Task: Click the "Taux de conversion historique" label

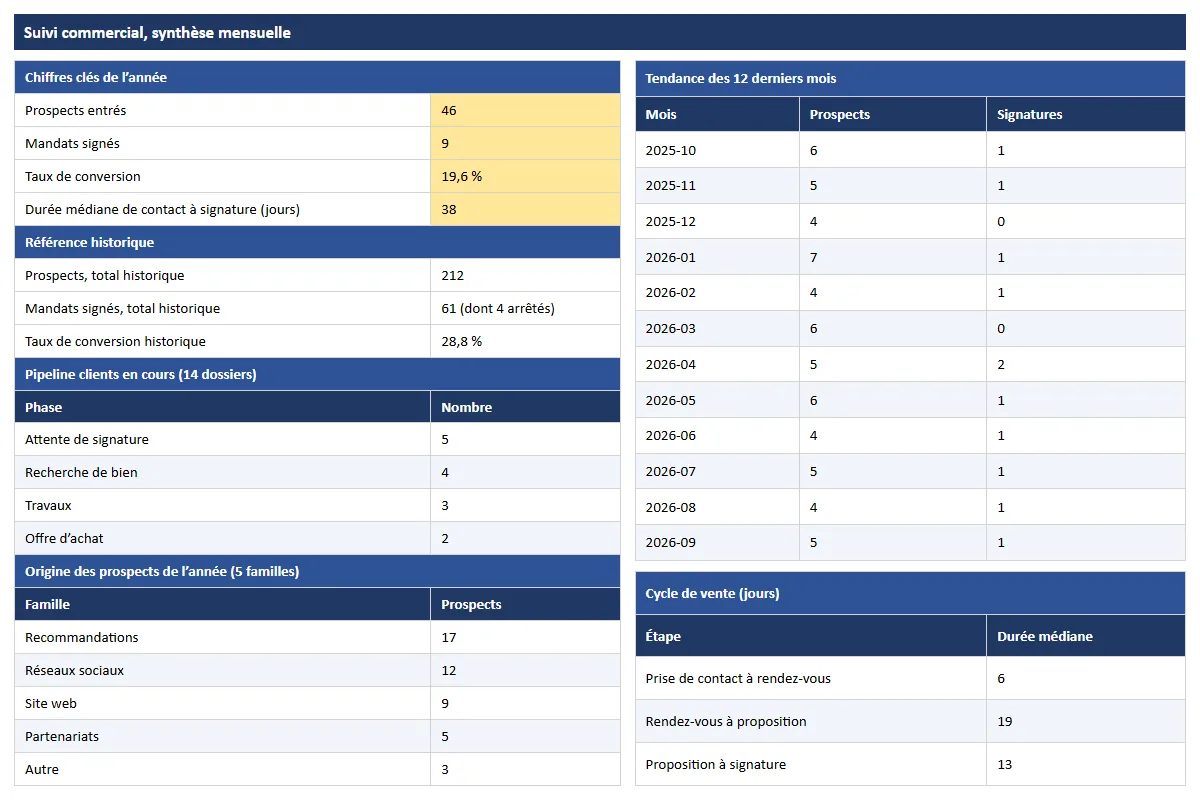Action: click(x=115, y=341)
